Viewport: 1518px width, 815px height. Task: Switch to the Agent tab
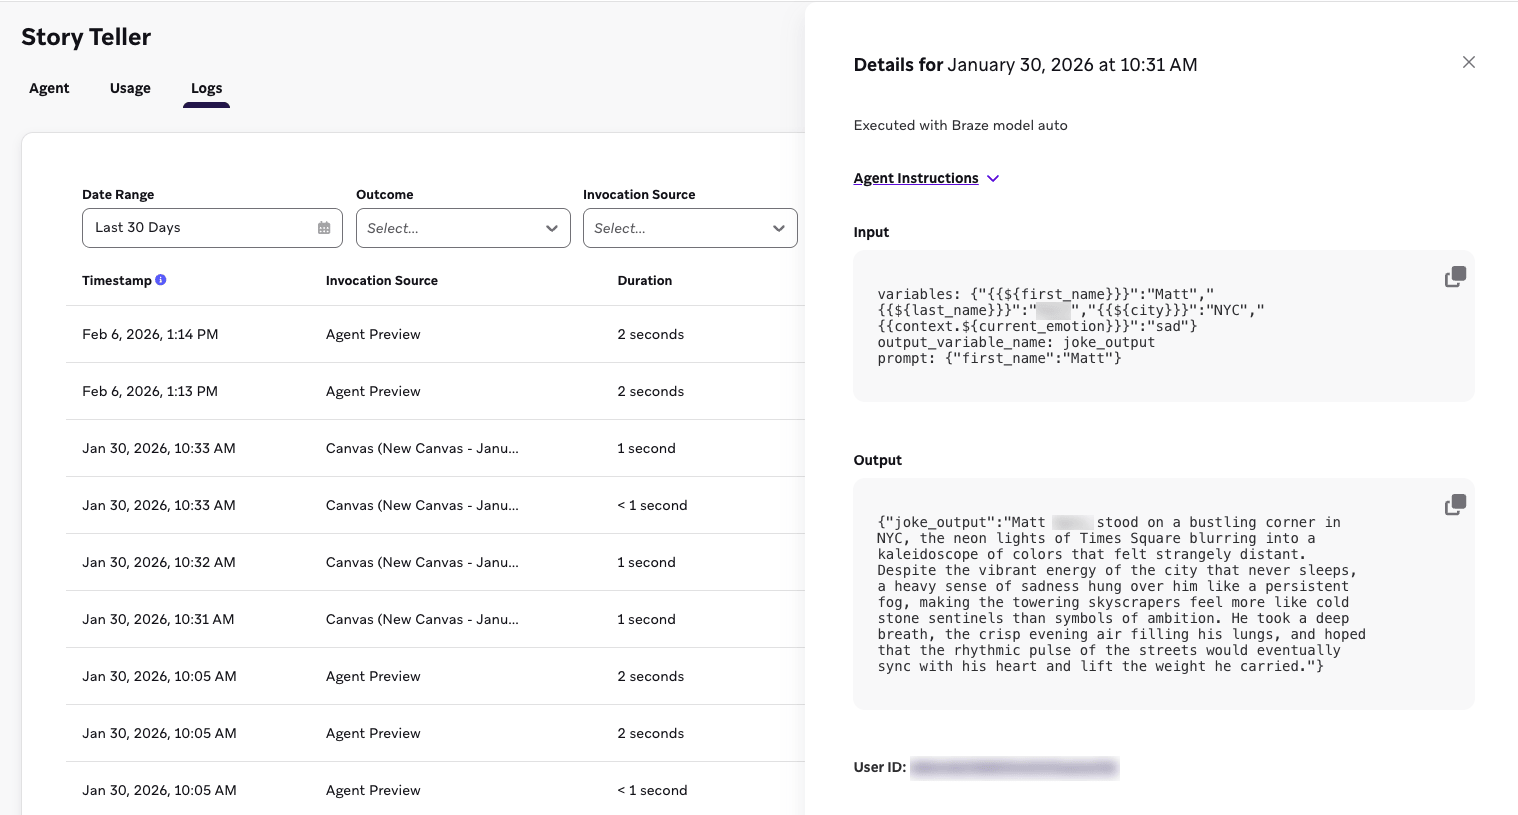49,88
